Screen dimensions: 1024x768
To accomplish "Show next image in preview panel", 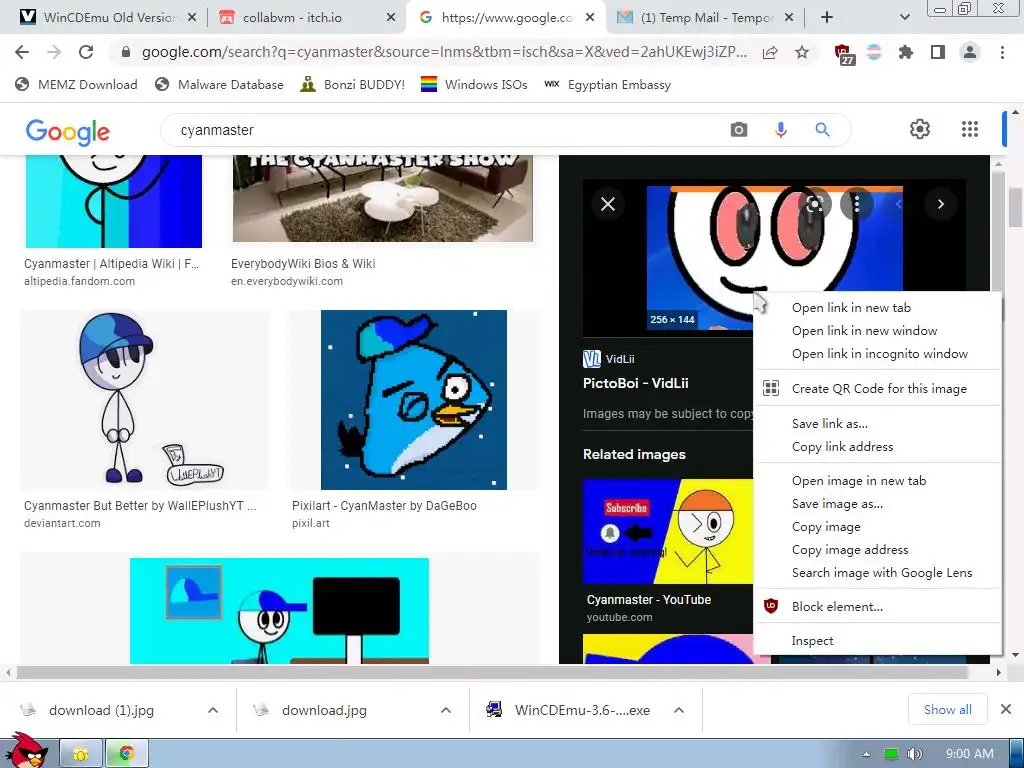I will [940, 204].
